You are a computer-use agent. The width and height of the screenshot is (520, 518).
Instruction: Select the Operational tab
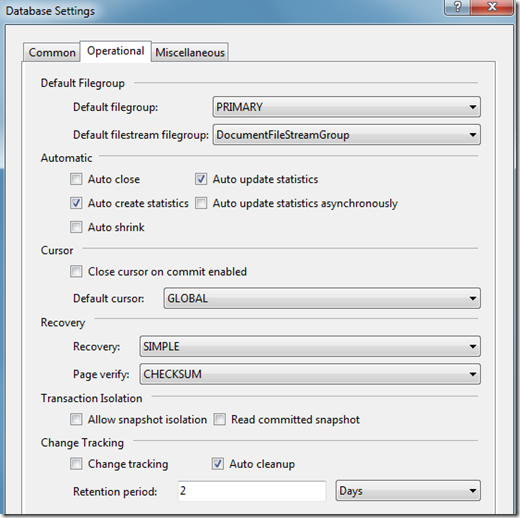116,51
